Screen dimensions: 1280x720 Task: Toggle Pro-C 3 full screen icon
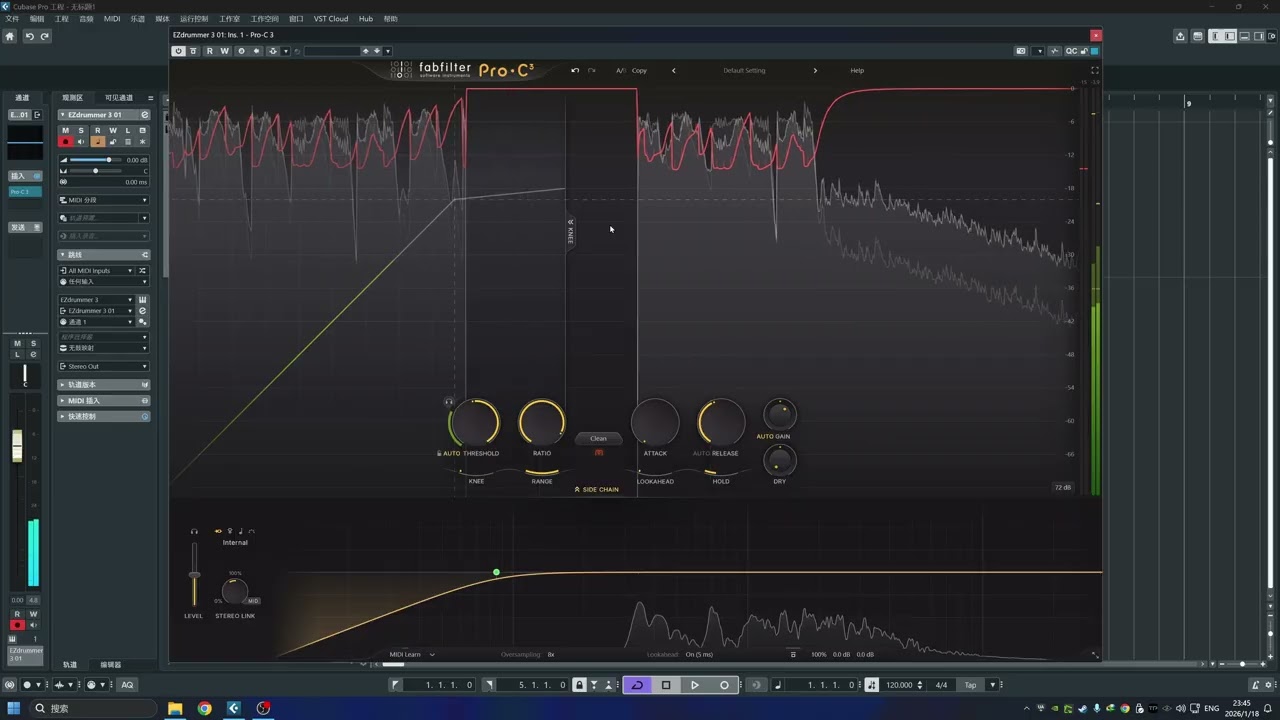pyautogui.click(x=1094, y=71)
